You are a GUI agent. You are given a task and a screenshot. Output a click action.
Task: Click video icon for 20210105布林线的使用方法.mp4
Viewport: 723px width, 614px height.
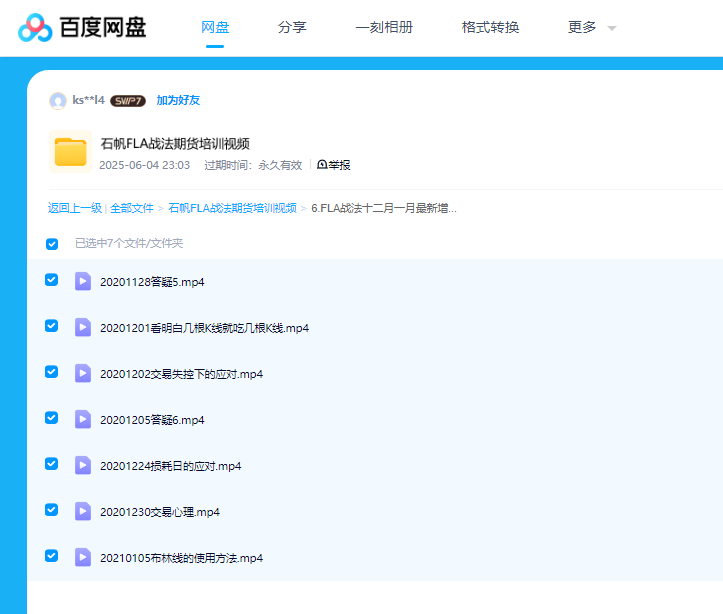pos(83,557)
